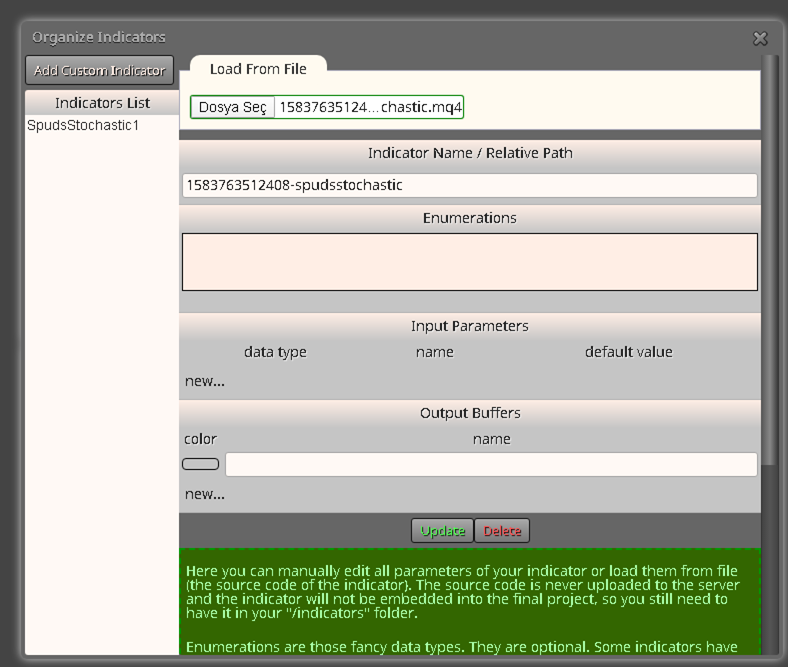Click the dialog's vertical scrollbar thumb

point(769,261)
